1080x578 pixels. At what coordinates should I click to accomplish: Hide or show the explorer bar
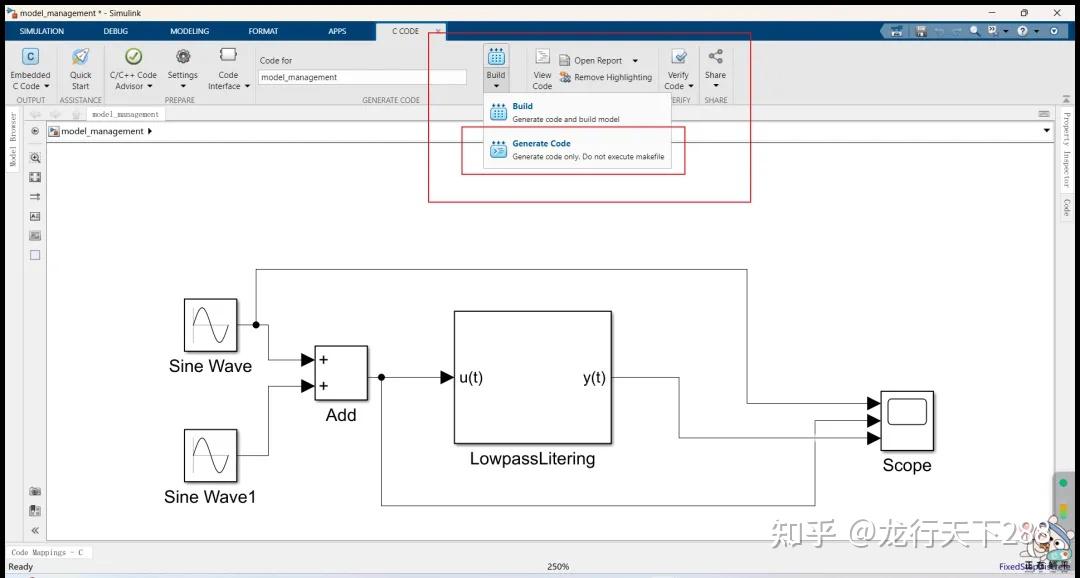click(x=35, y=131)
